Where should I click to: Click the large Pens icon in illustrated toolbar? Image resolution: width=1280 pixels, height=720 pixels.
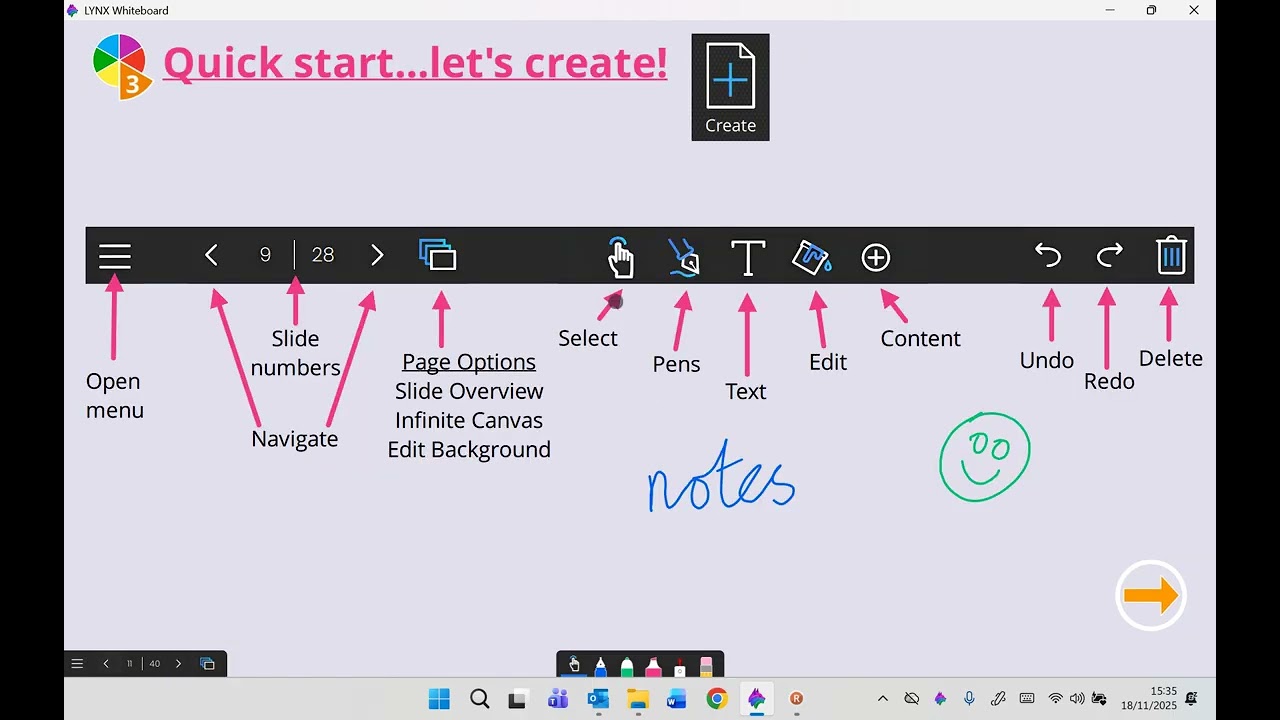click(684, 257)
